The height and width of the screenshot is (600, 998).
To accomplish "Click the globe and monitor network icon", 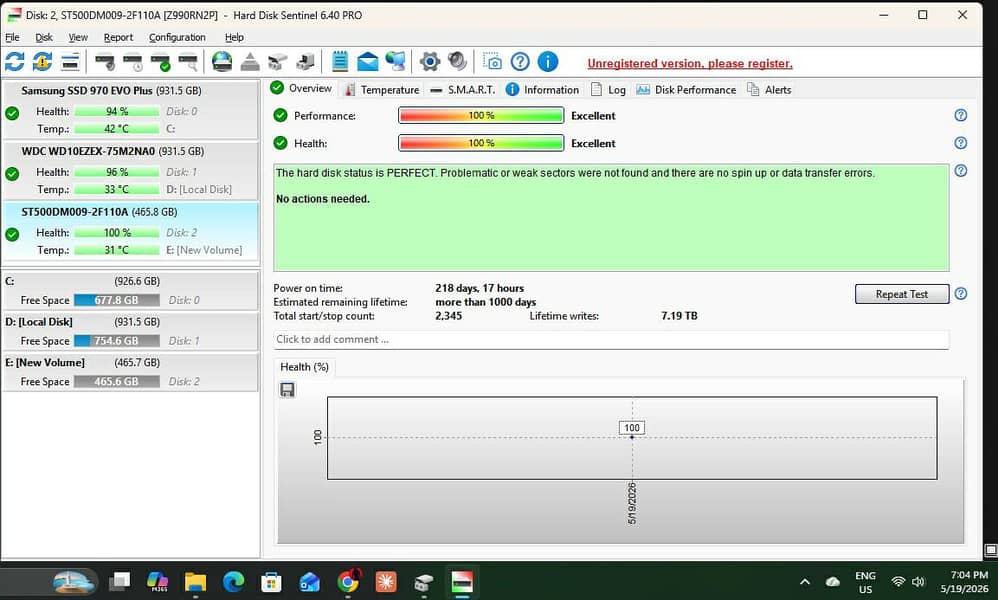I will pos(395,61).
